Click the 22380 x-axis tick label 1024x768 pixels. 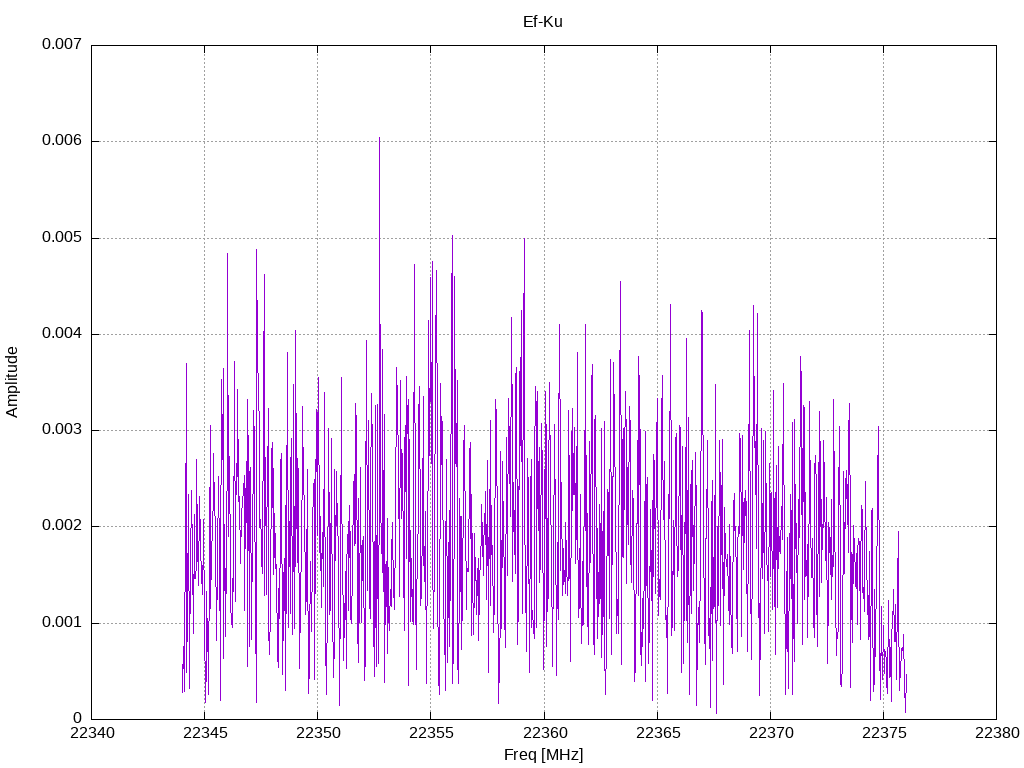pyautogui.click(x=997, y=733)
